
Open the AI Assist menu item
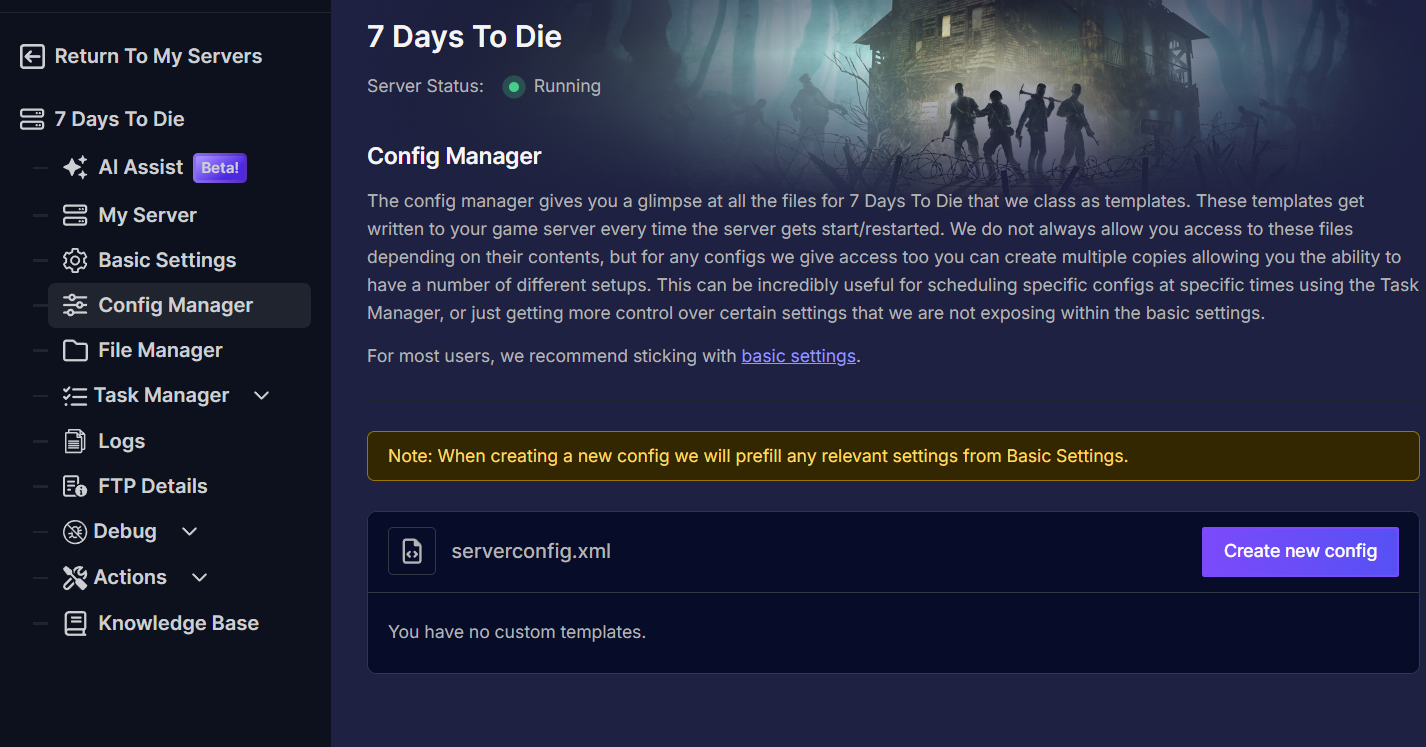click(141, 167)
